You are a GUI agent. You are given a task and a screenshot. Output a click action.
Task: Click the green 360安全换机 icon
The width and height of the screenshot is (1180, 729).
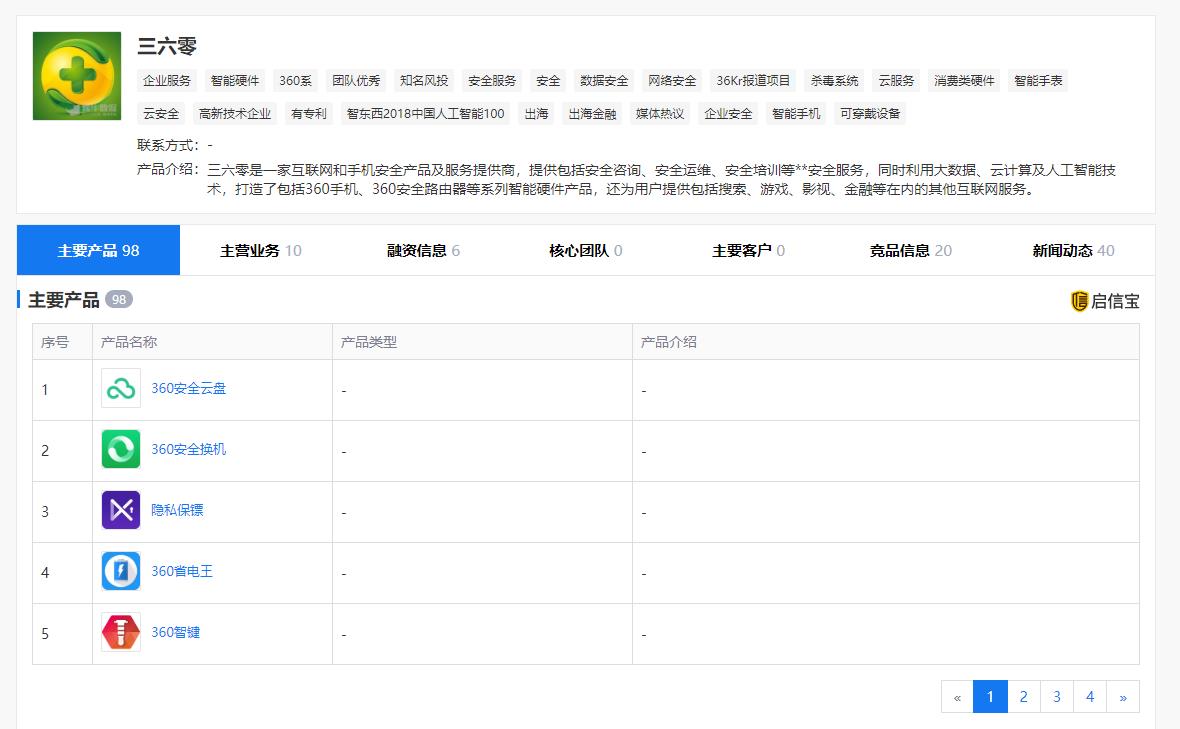[120, 451]
